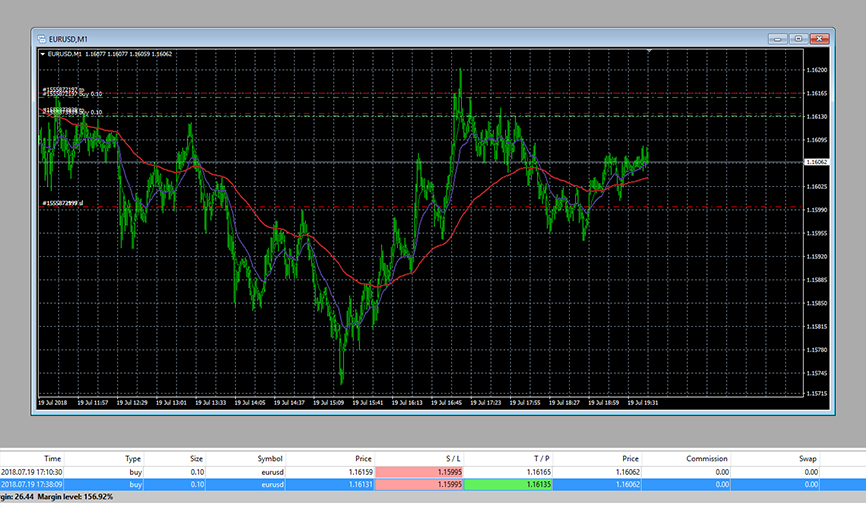
Task: Click the green T/P cell 1.16135
Action: pyautogui.click(x=508, y=484)
